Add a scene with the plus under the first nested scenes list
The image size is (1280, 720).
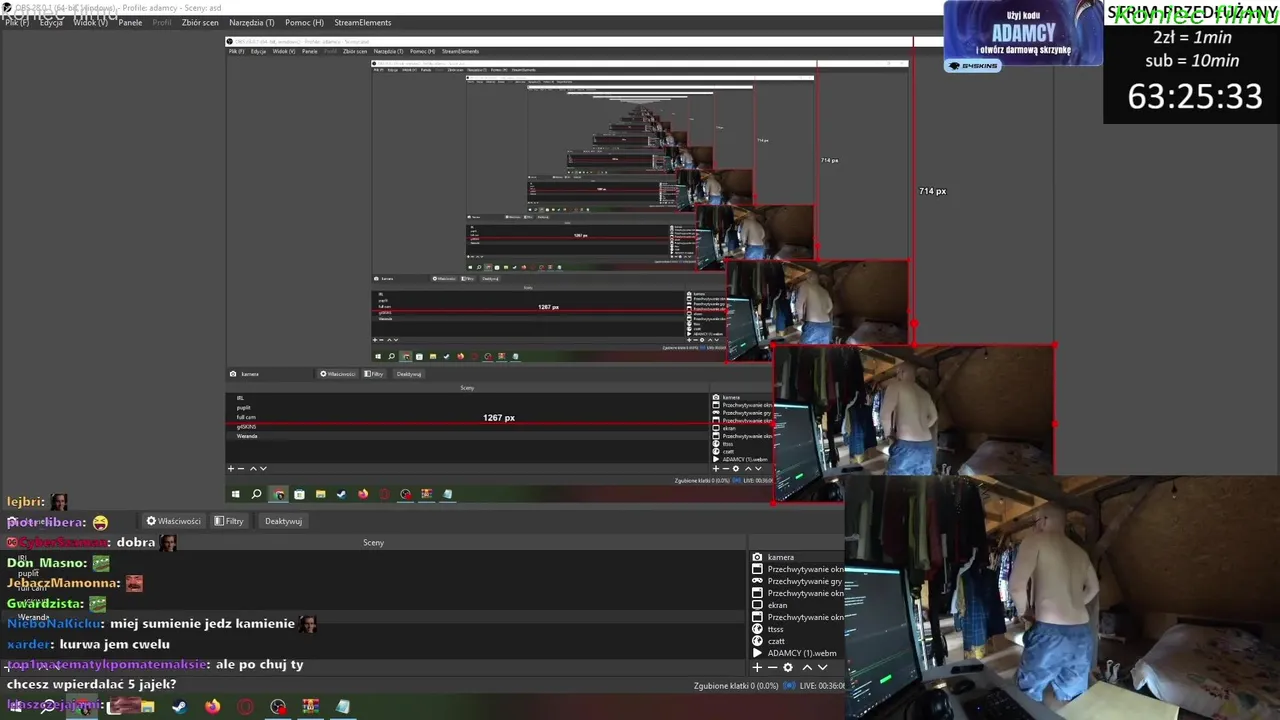[231, 468]
